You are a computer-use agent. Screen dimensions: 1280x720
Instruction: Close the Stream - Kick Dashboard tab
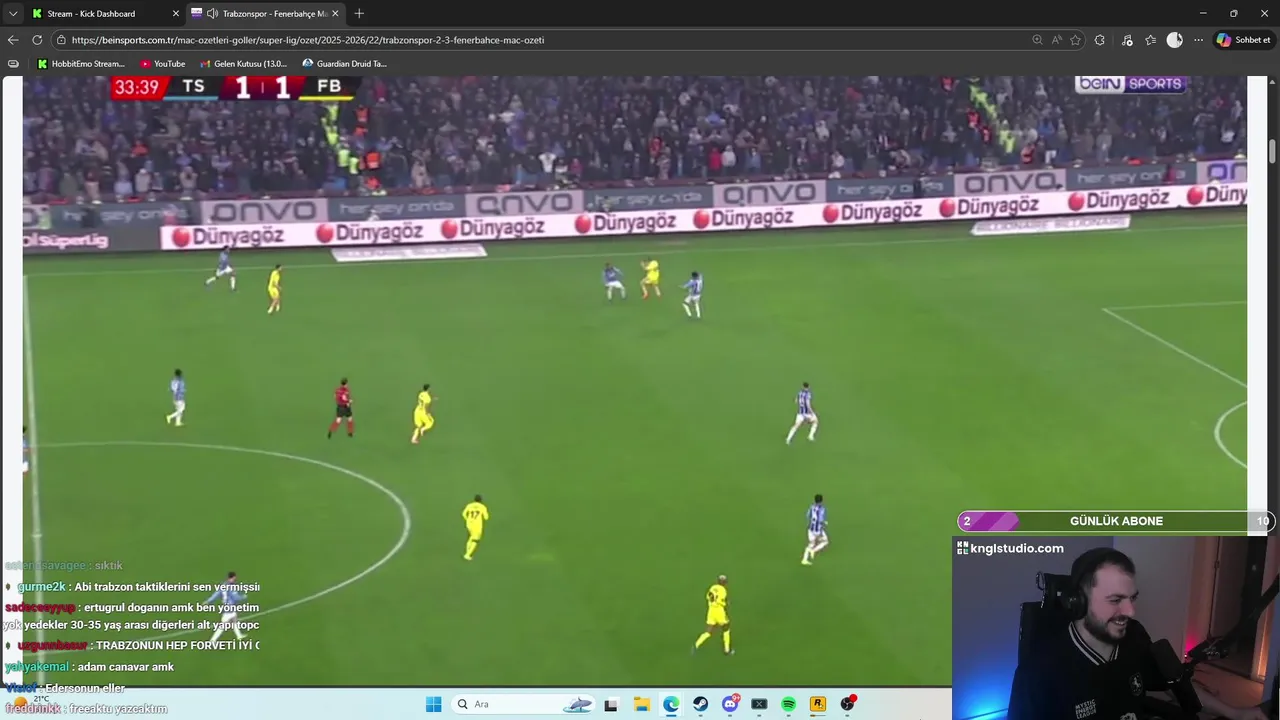(176, 14)
